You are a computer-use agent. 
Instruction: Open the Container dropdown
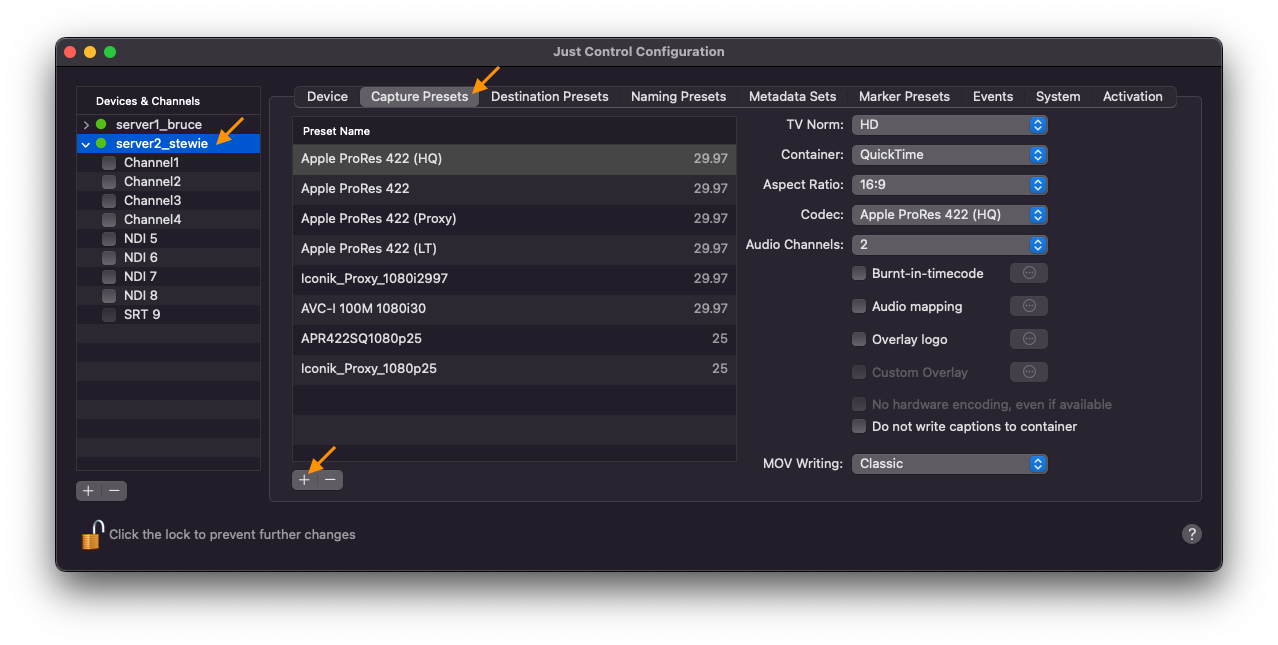(949, 155)
